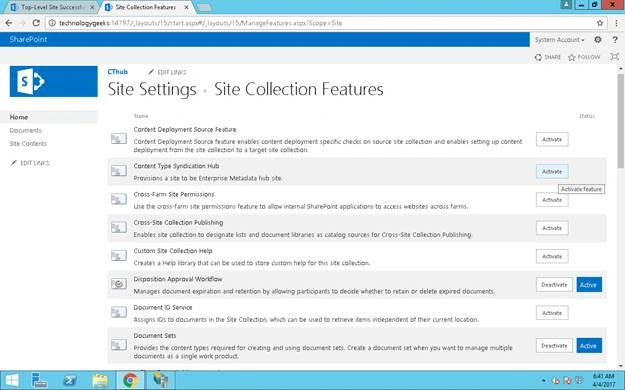Click the Document ID Service feature icon

tap(119, 312)
